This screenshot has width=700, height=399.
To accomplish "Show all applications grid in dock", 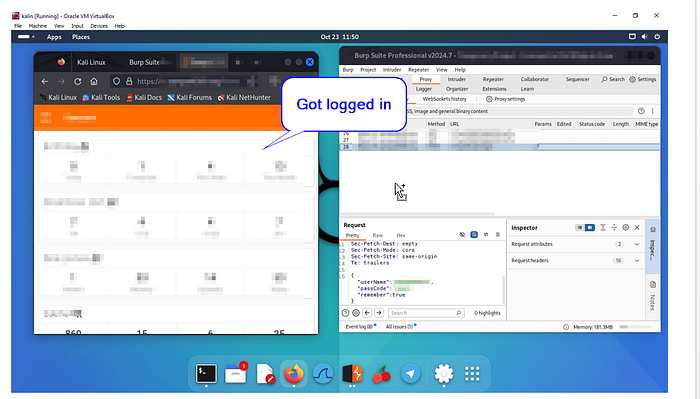I will click(472, 374).
